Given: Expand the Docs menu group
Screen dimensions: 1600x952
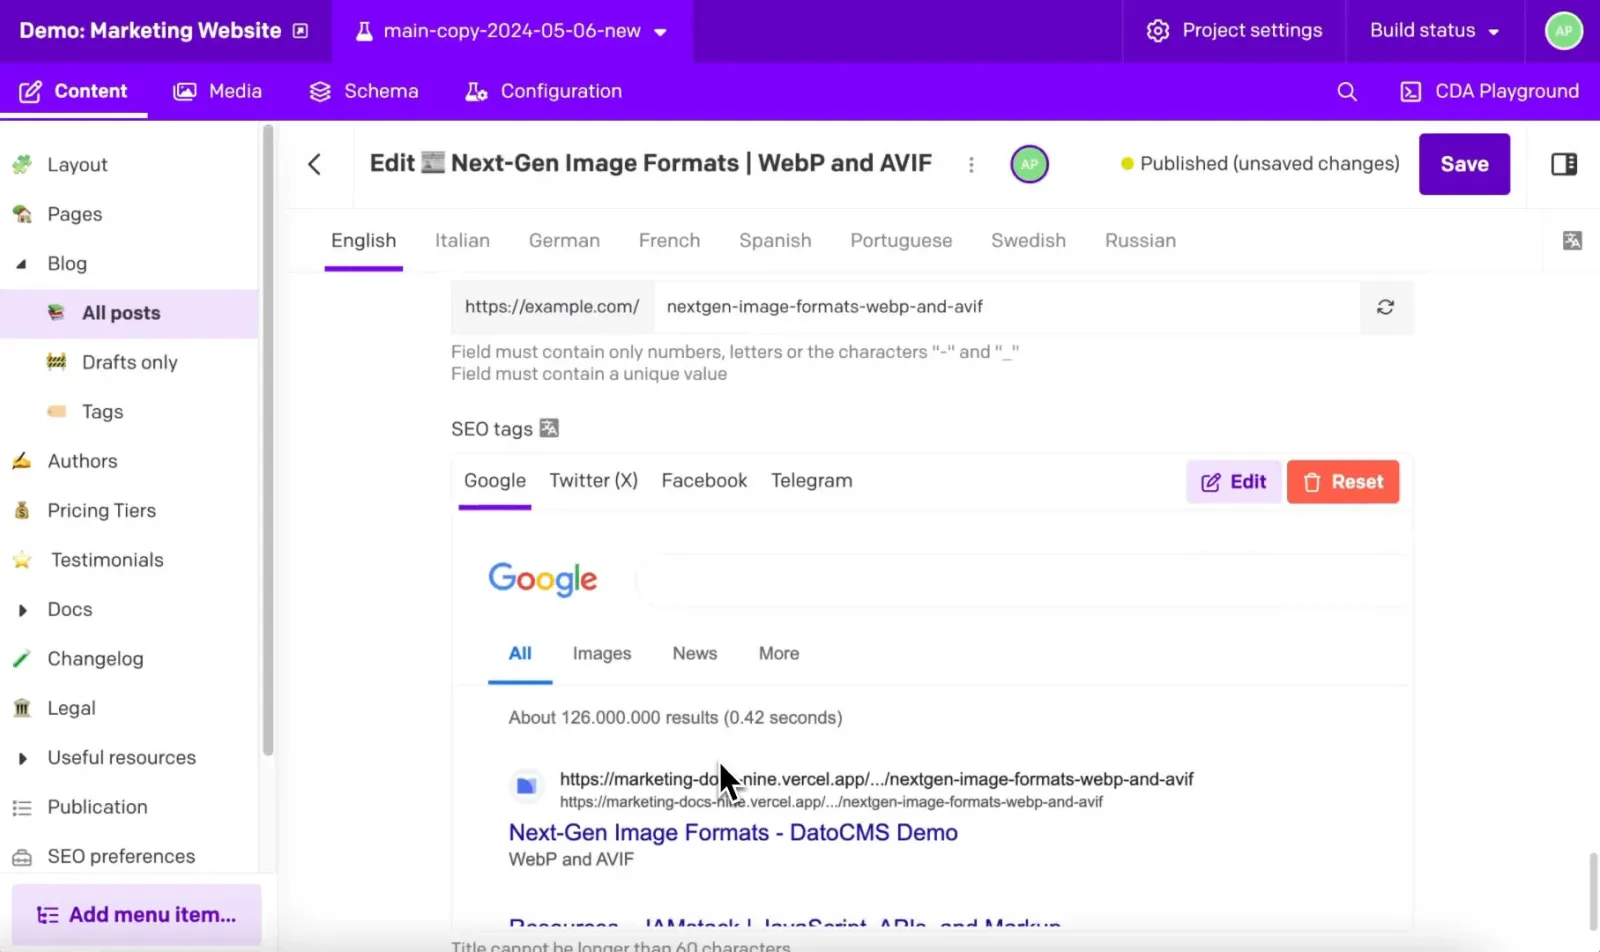Looking at the screenshot, I should [x=22, y=610].
